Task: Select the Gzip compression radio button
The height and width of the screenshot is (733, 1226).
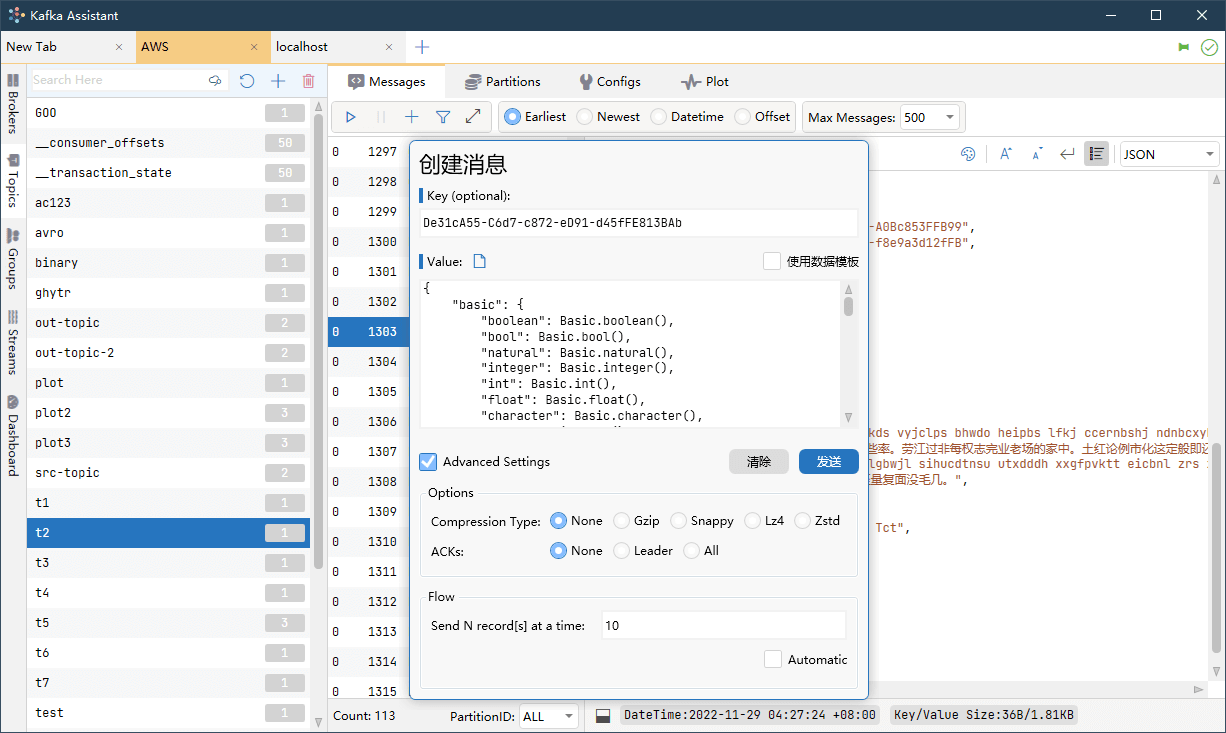Action: (x=620, y=520)
